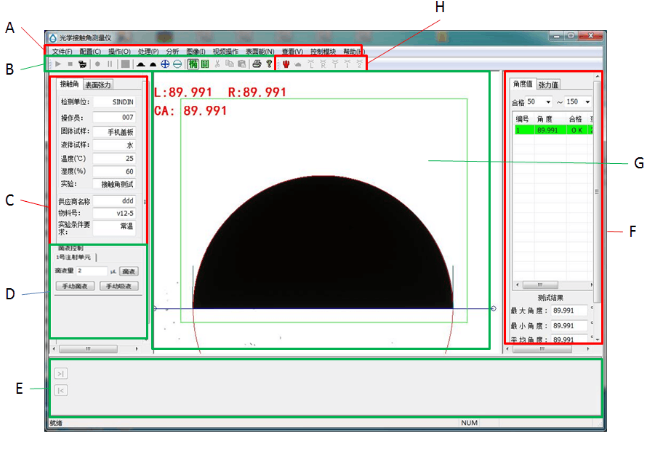Click the blue circle with horizontal line icon
656x452 pixels.
pos(177,64)
